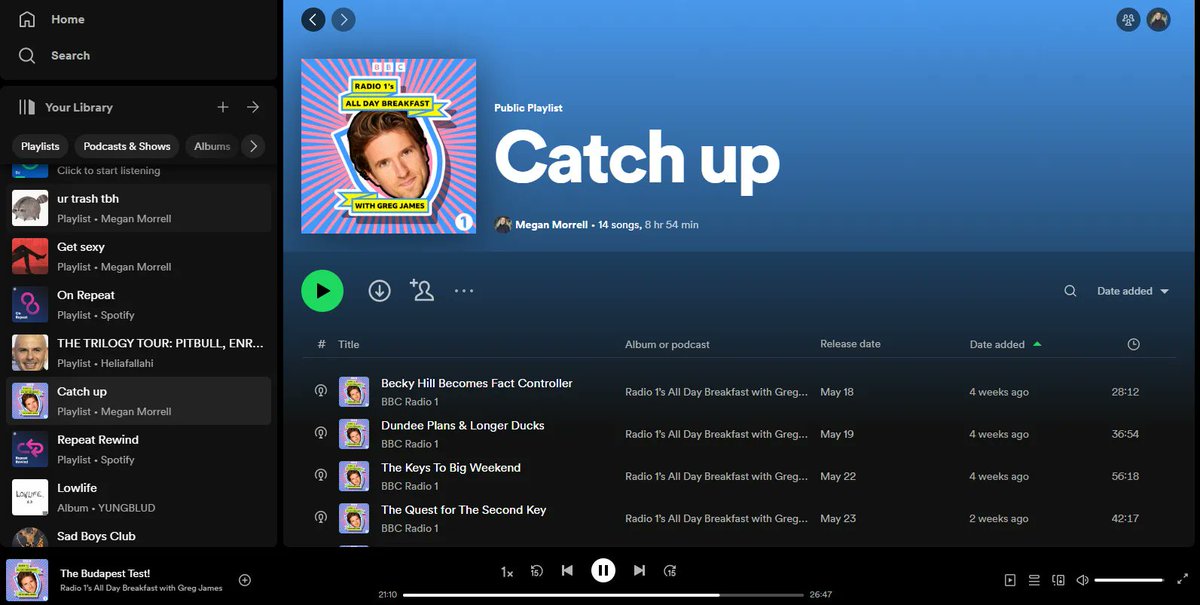Open the Repeat Rewind playlist
Screen dimensions: 1200x605
(x=139, y=449)
